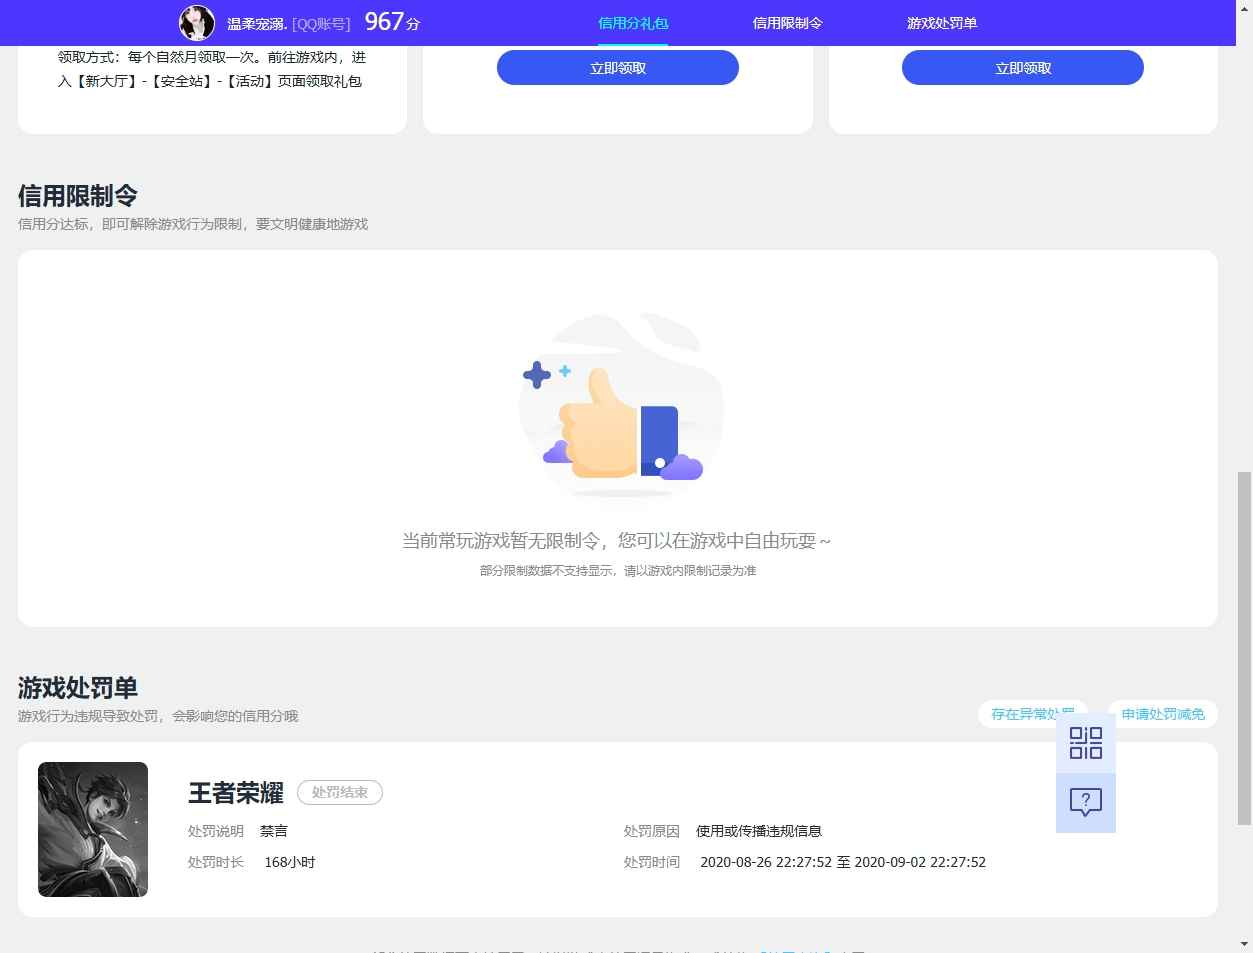
Task: Click the 王者荣耀 game title
Action: tap(236, 793)
